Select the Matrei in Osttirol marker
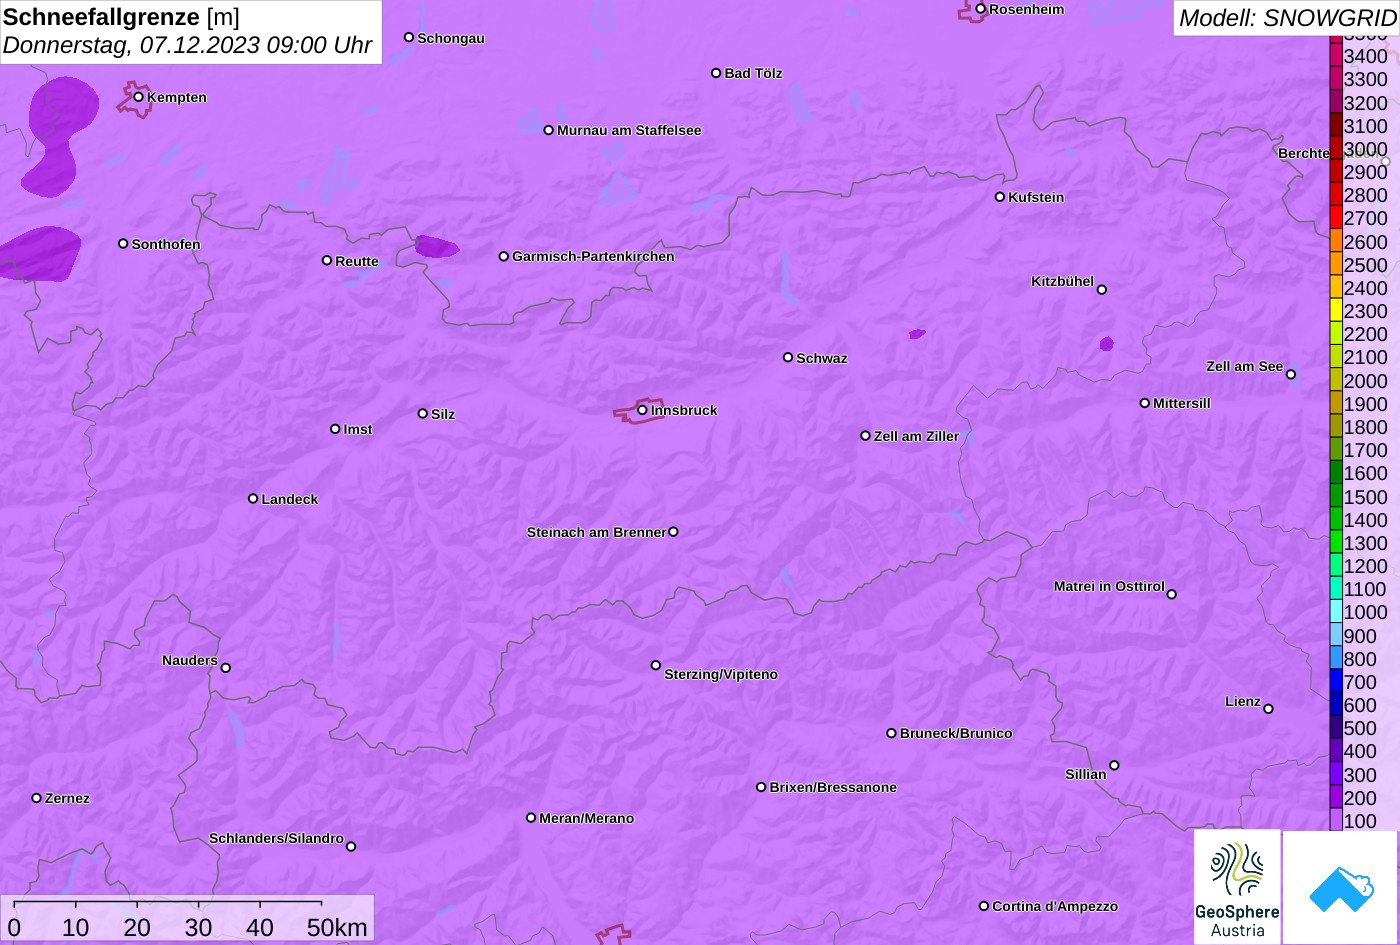This screenshot has height=945, width=1400. 1172,594
